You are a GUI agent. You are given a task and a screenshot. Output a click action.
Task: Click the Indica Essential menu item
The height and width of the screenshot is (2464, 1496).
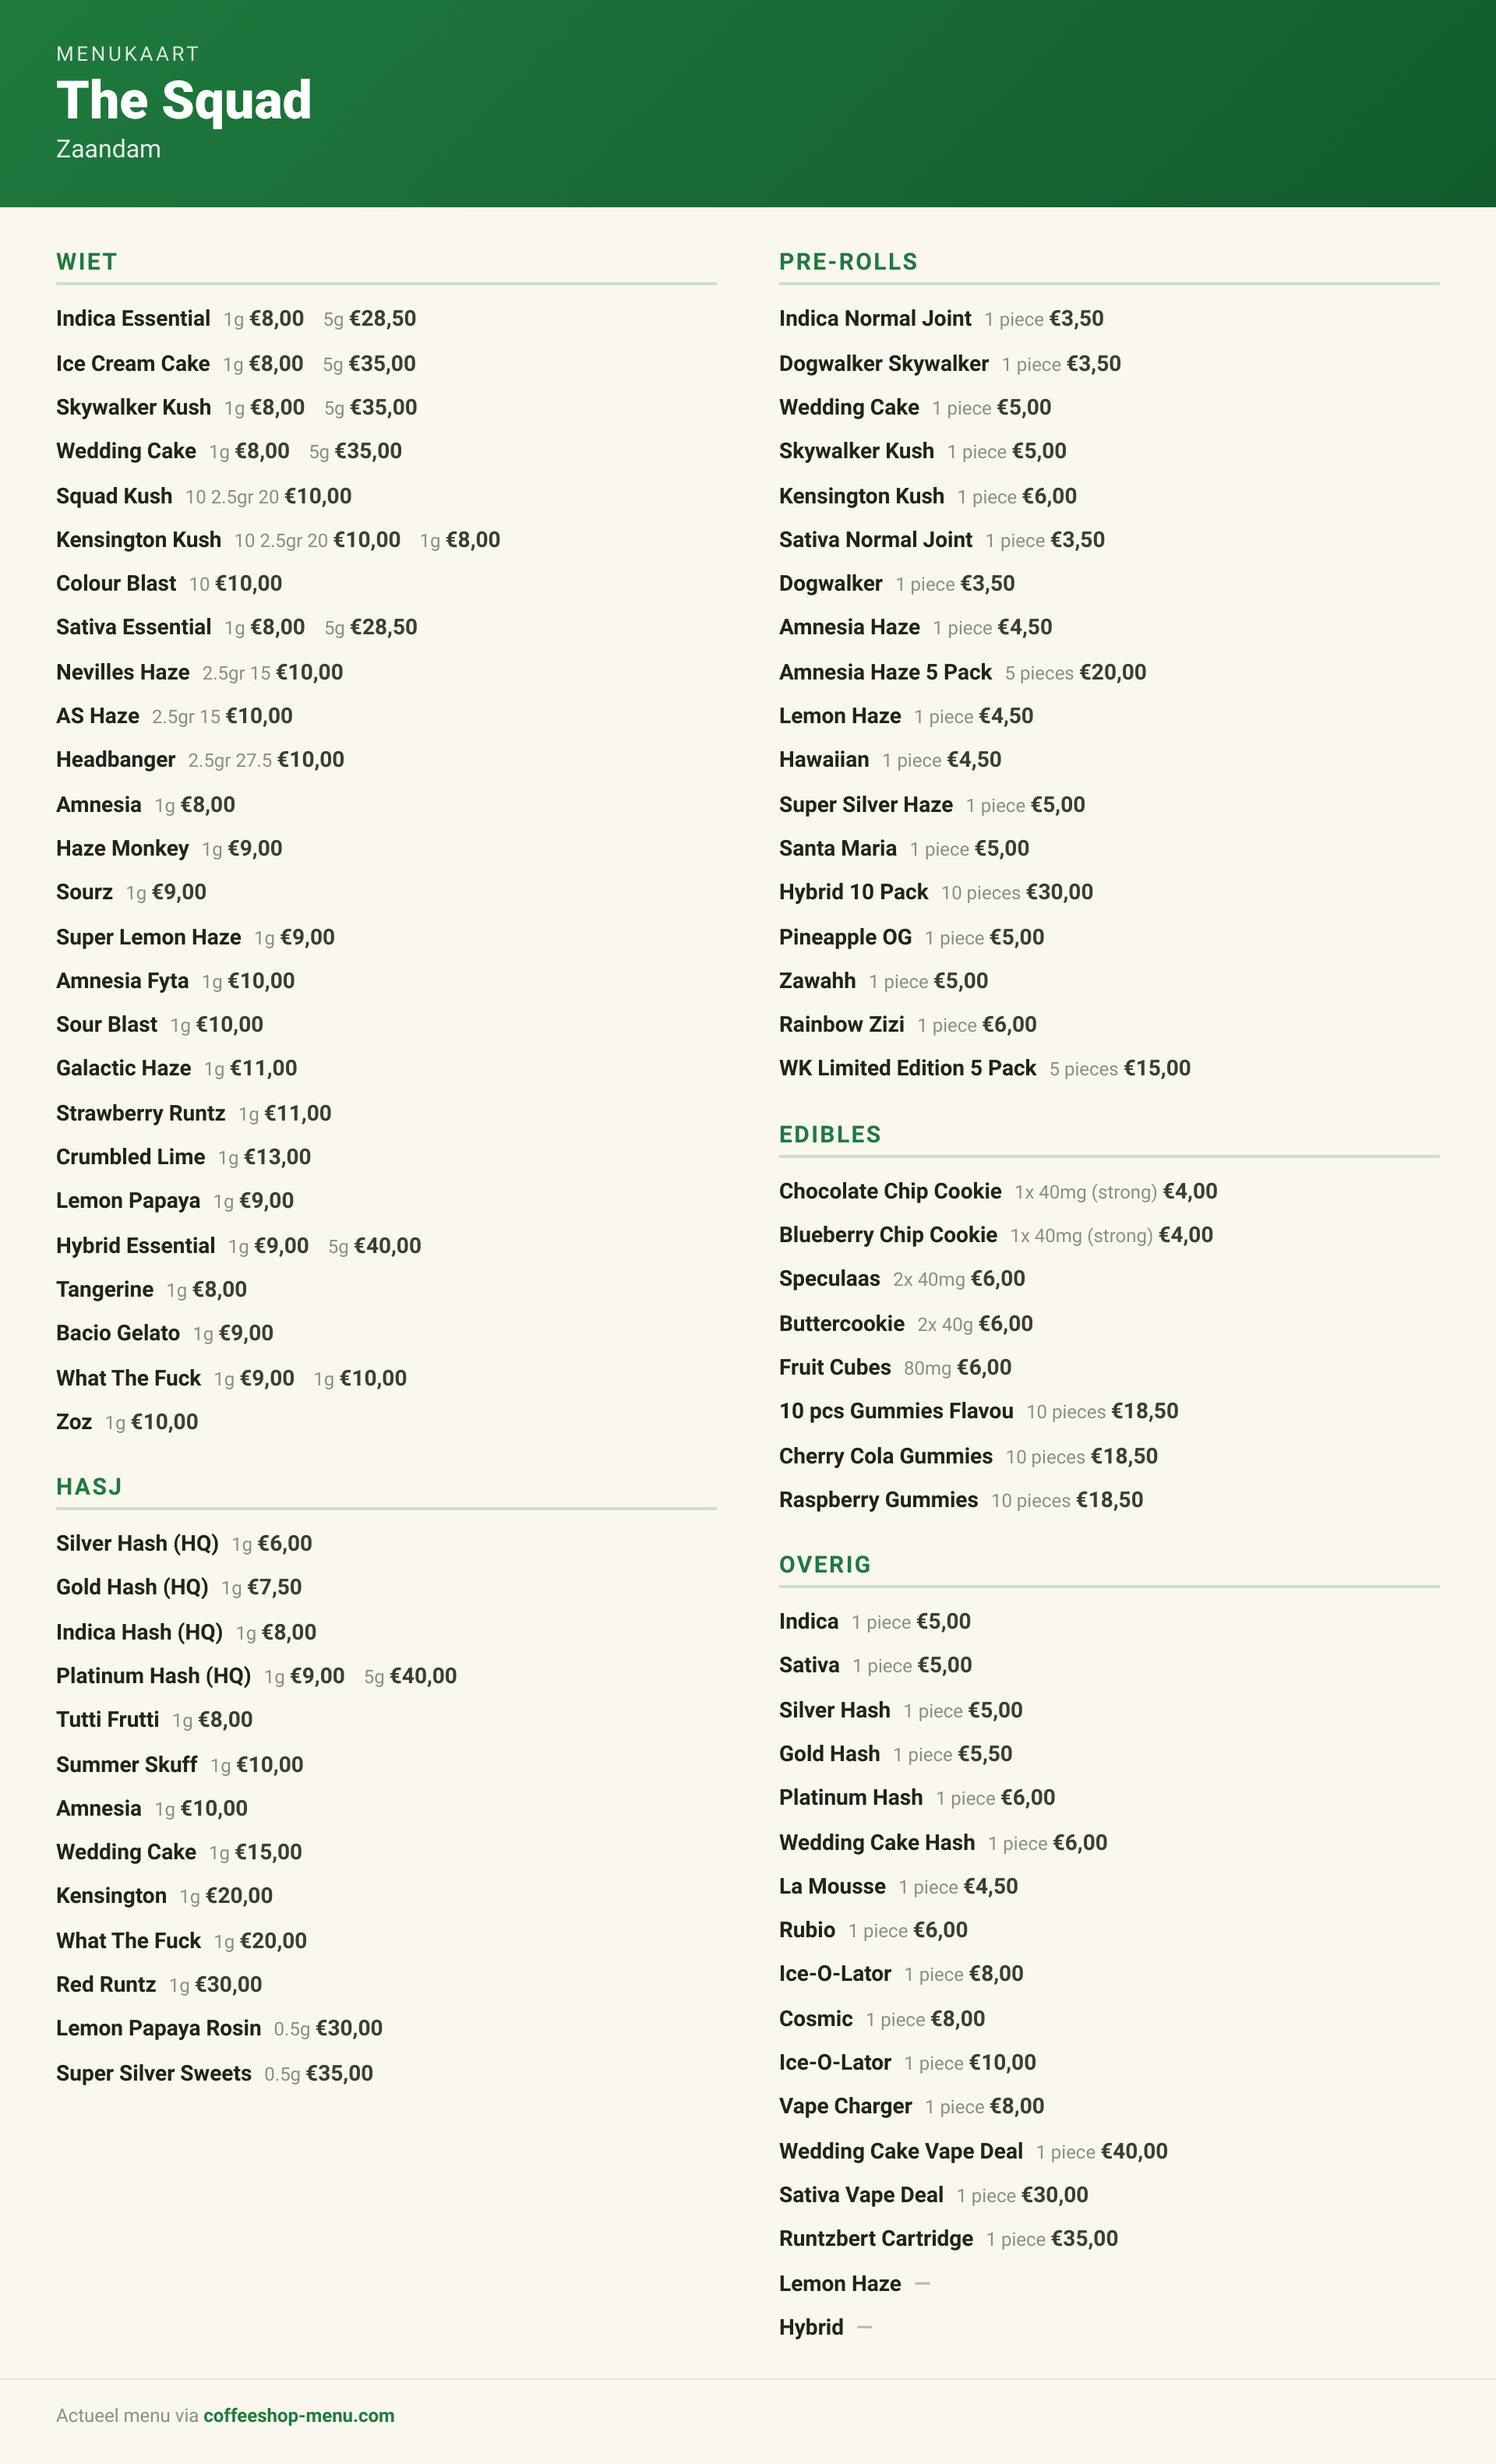tap(133, 318)
